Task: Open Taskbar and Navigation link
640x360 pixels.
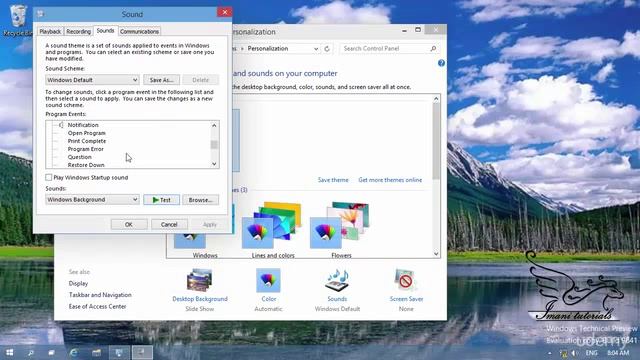Action: pos(100,295)
